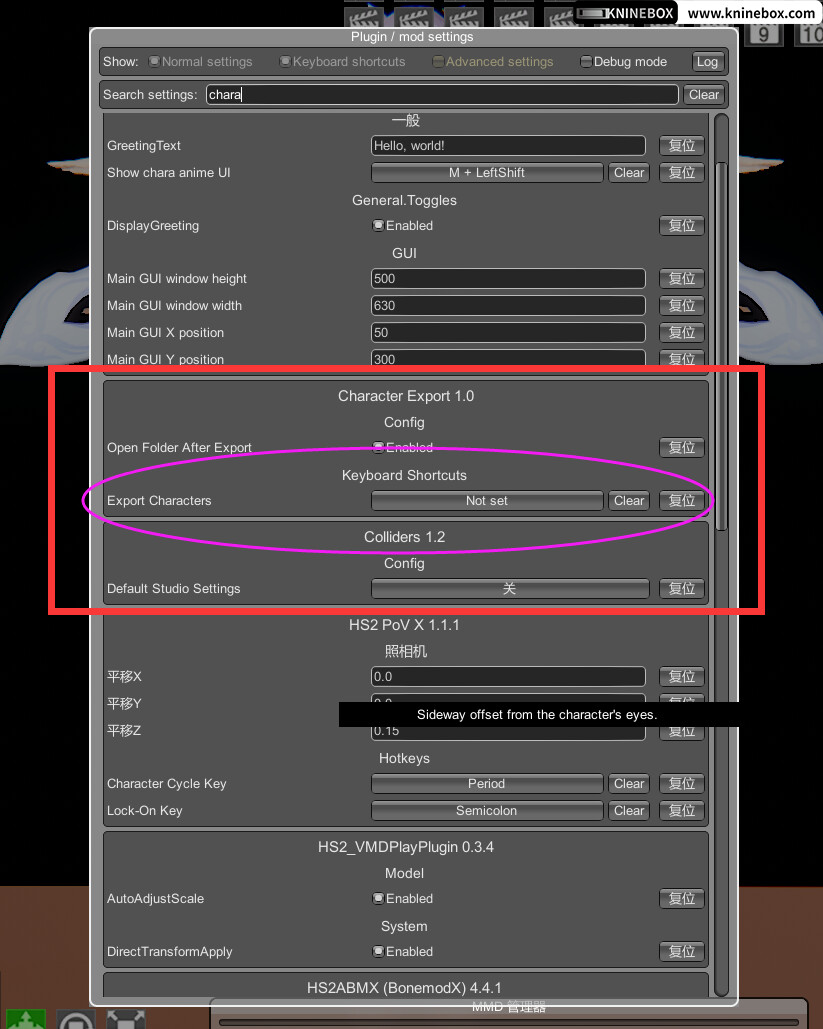Clear the Export Characters shortcut
Image resolution: width=823 pixels, height=1029 pixels.
629,501
